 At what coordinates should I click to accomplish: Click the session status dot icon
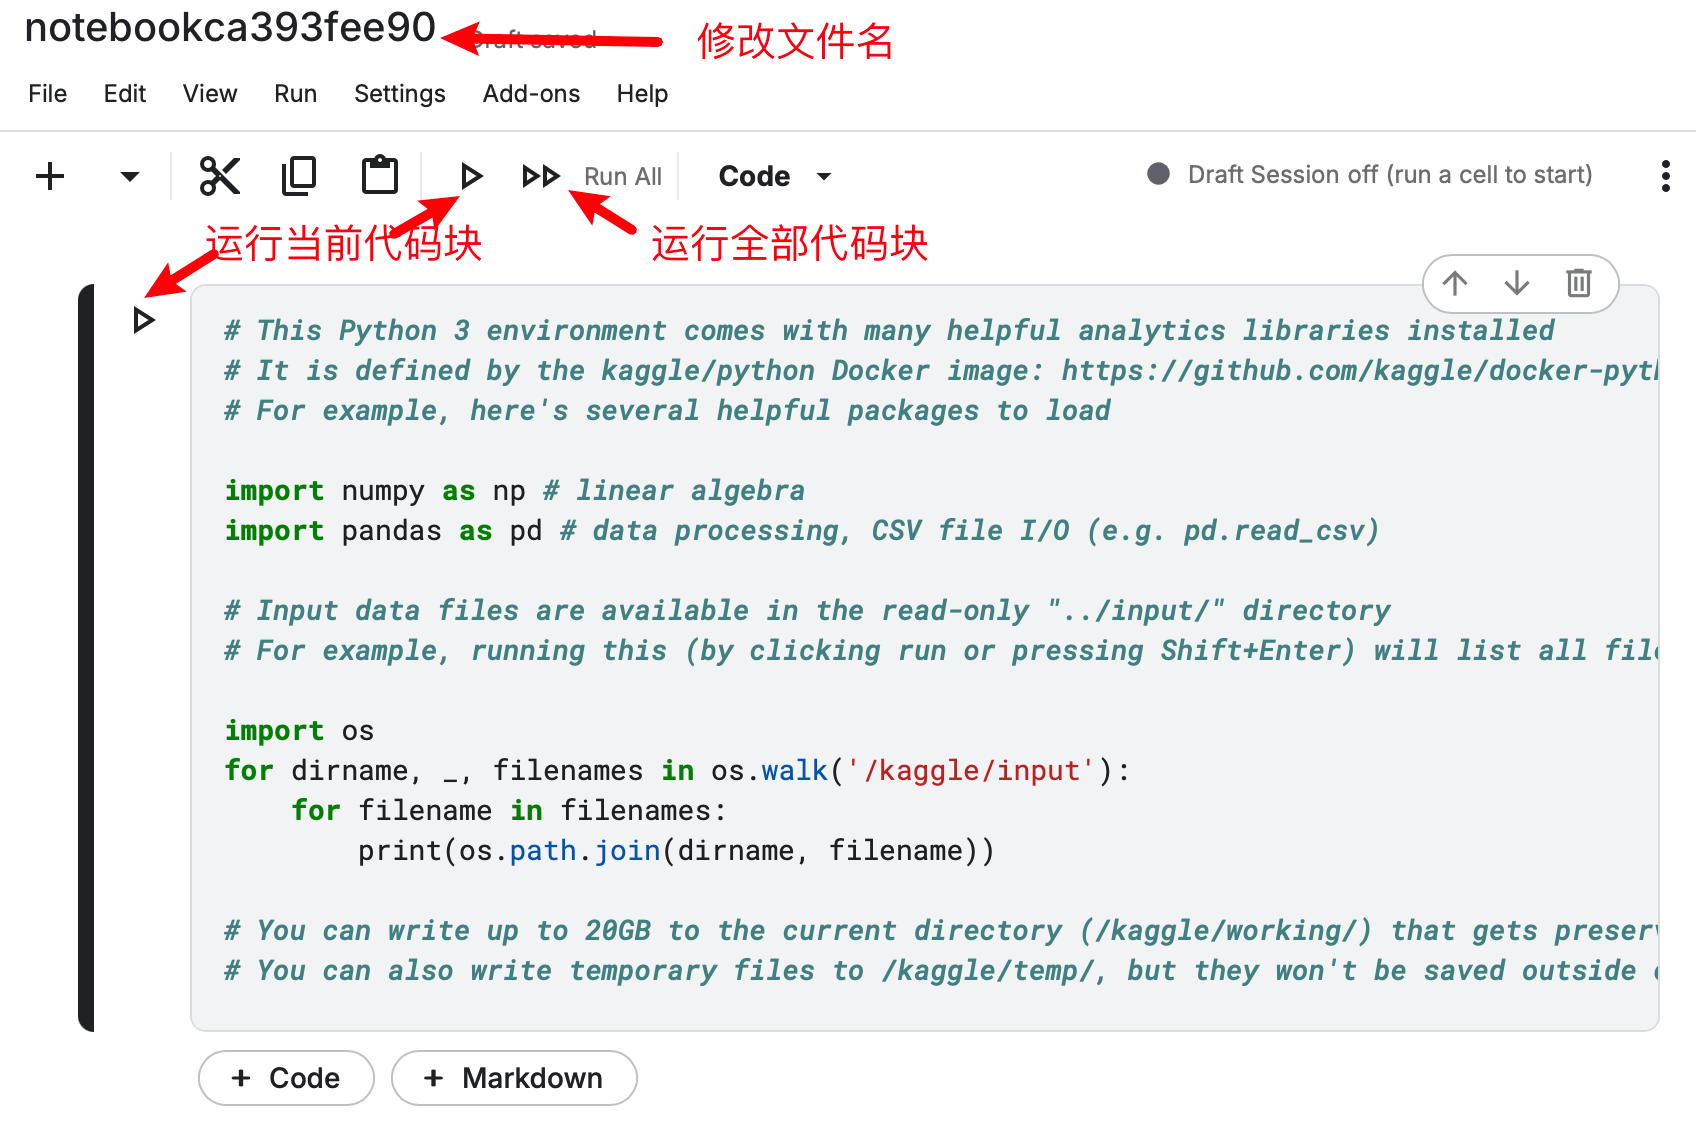(1158, 175)
